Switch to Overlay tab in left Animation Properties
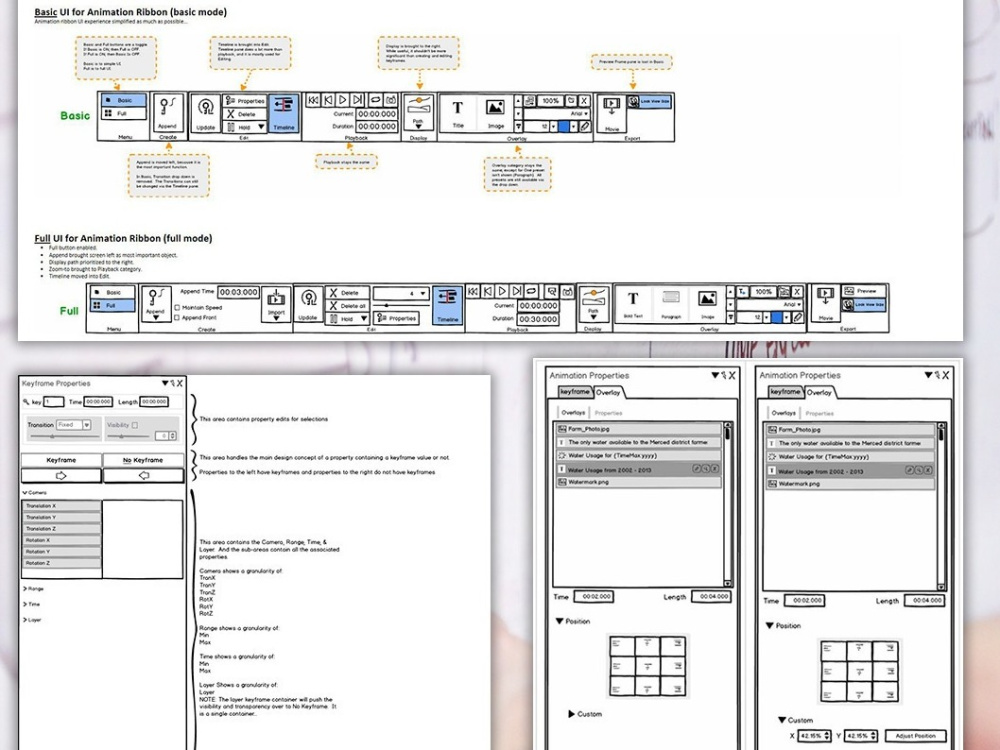The image size is (1000, 750). (x=608, y=393)
